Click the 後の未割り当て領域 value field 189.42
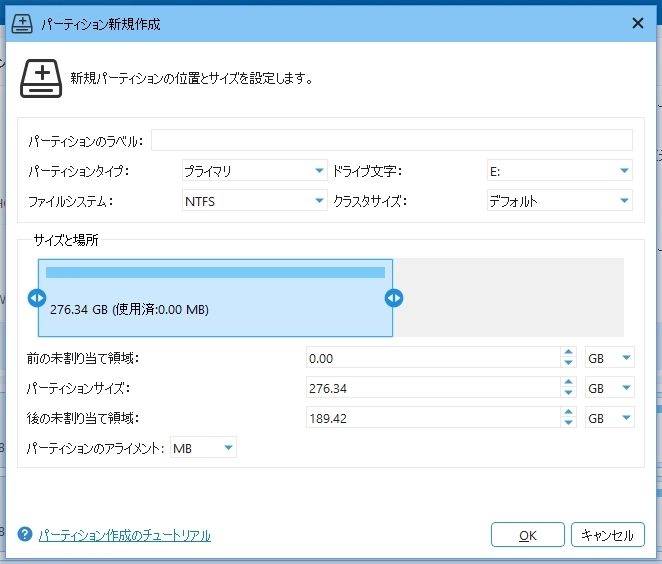Screen dimensions: 662x564 [x=433, y=418]
